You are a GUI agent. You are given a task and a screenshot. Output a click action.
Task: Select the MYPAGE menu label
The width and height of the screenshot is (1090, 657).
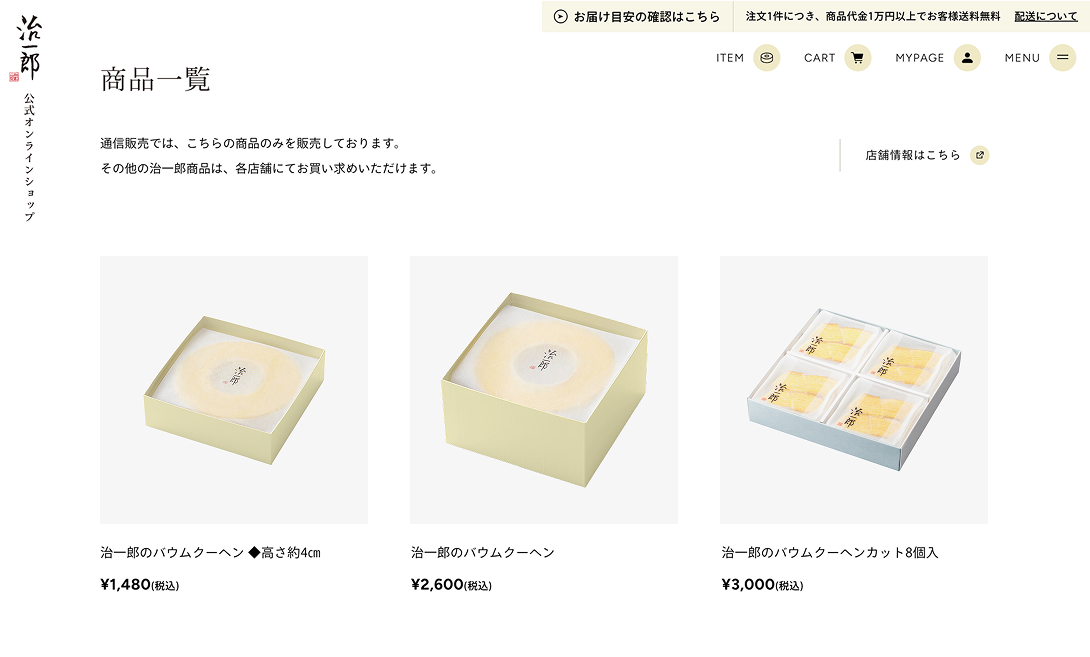pyautogui.click(x=920, y=58)
